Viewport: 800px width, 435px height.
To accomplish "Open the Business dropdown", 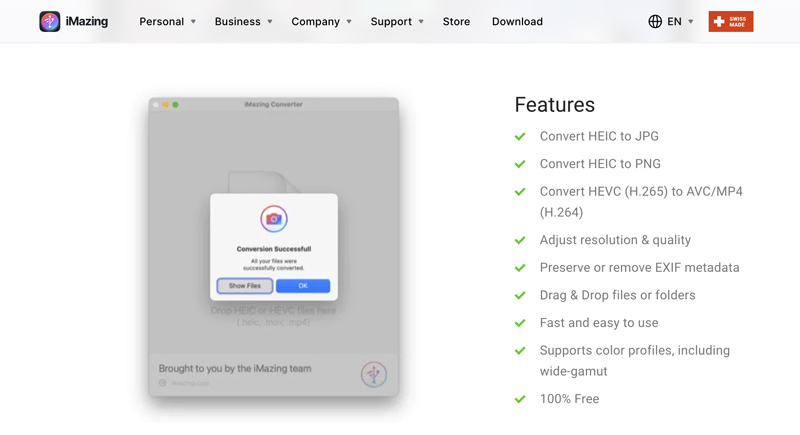I will click(243, 21).
